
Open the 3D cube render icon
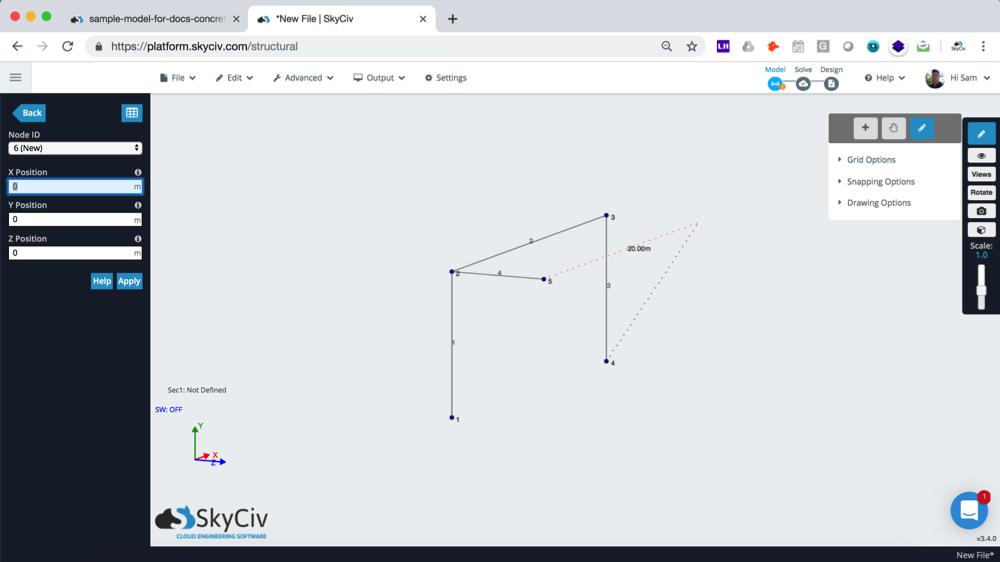tap(981, 230)
